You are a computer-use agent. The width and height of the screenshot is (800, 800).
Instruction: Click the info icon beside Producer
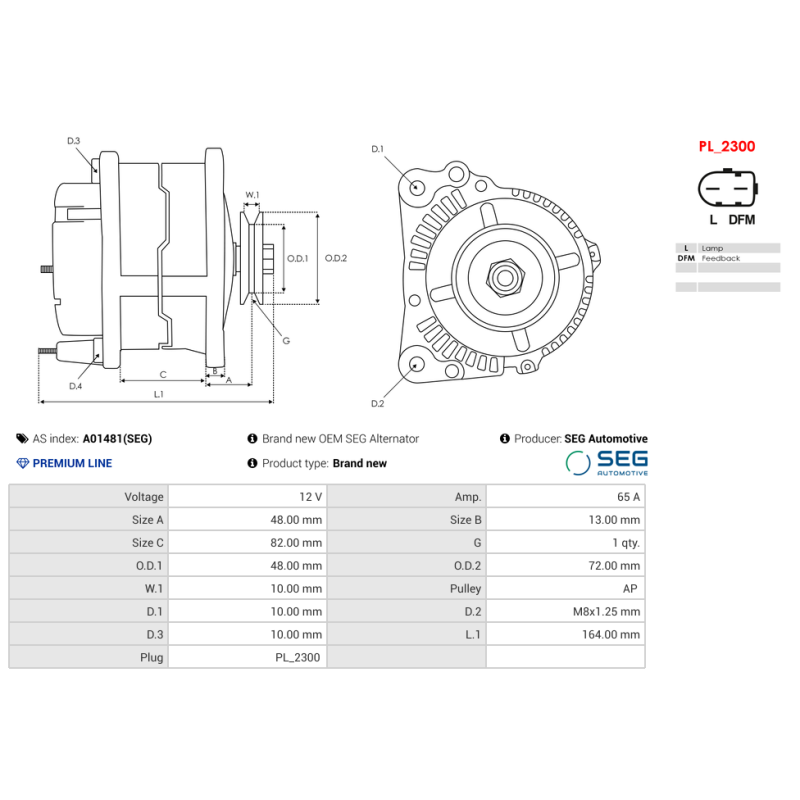504,438
